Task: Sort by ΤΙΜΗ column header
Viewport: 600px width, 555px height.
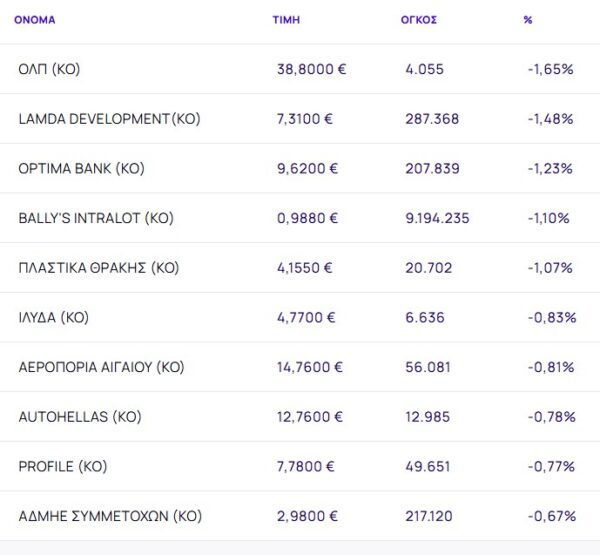Action: (286, 20)
